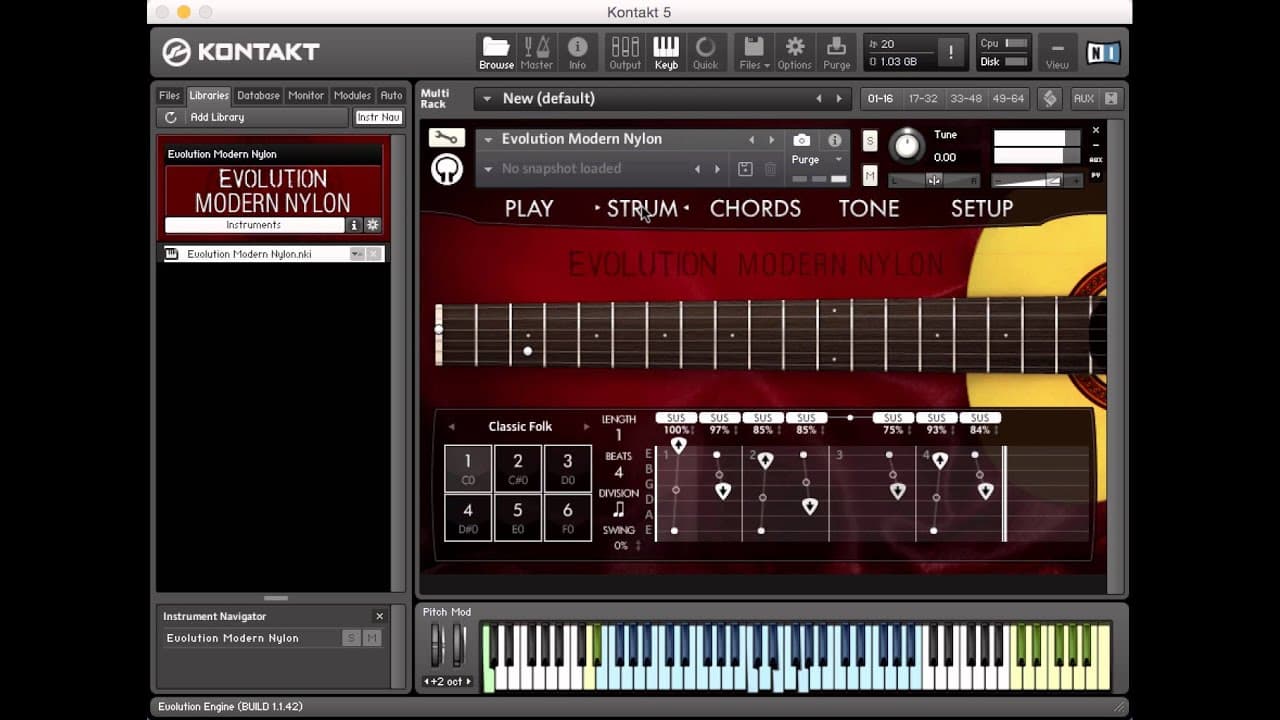Select previous strum pattern before Classic Folk
The image size is (1280, 720).
(451, 427)
